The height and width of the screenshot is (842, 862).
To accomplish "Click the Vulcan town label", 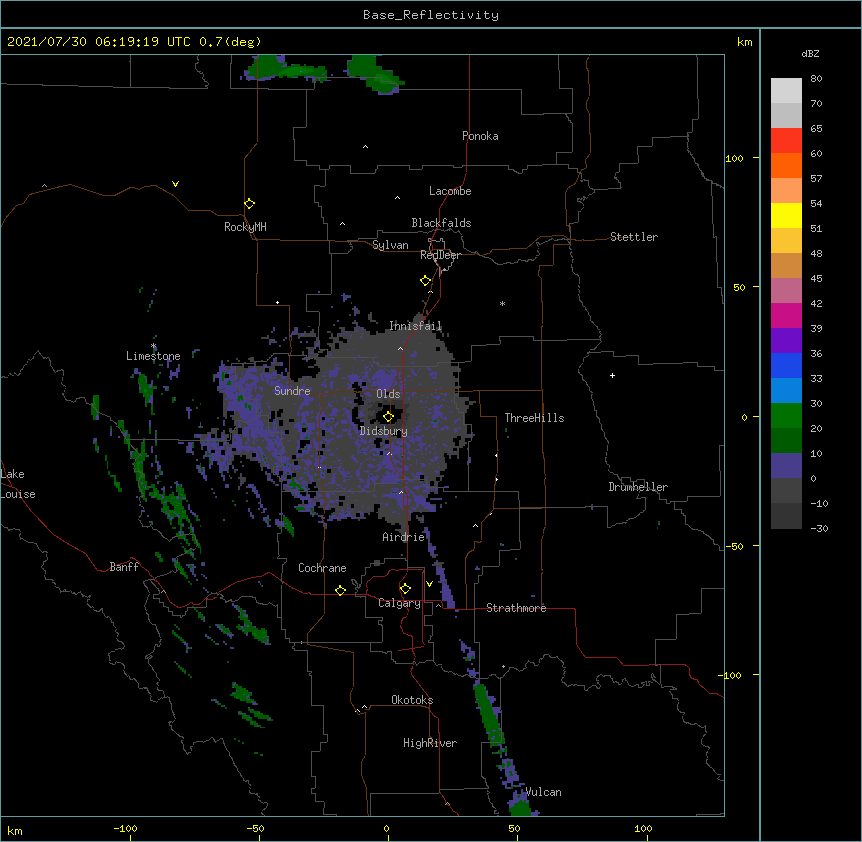I will (x=544, y=792).
